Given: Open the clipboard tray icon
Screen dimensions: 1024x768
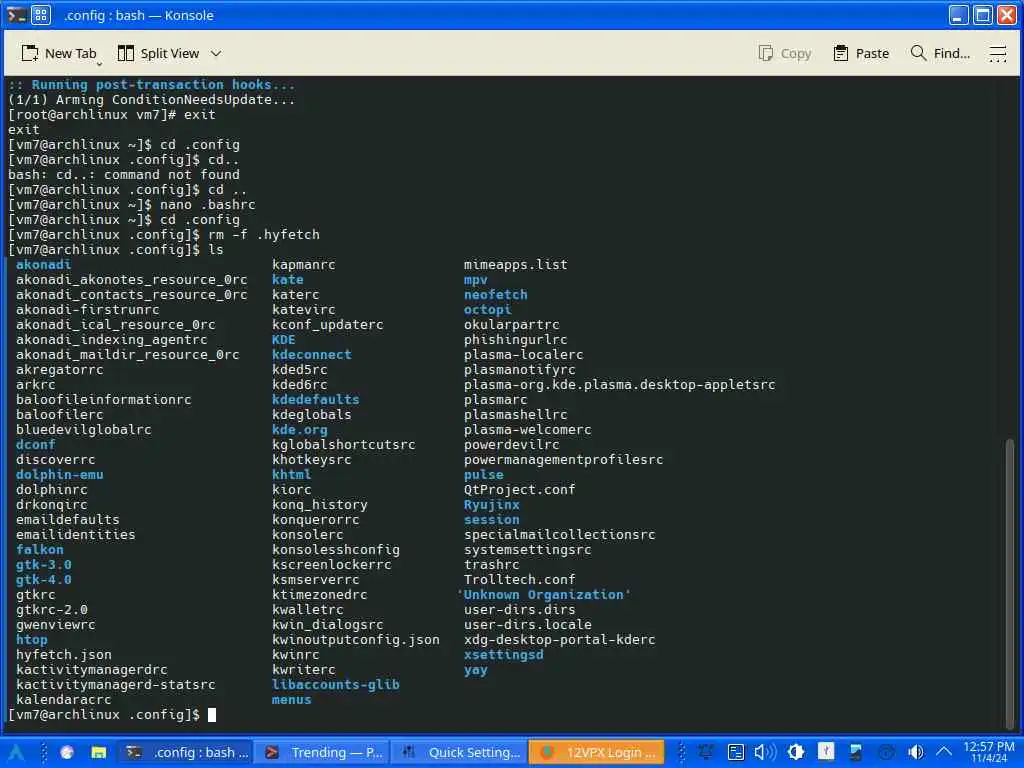Looking at the screenshot, I should coord(735,752).
